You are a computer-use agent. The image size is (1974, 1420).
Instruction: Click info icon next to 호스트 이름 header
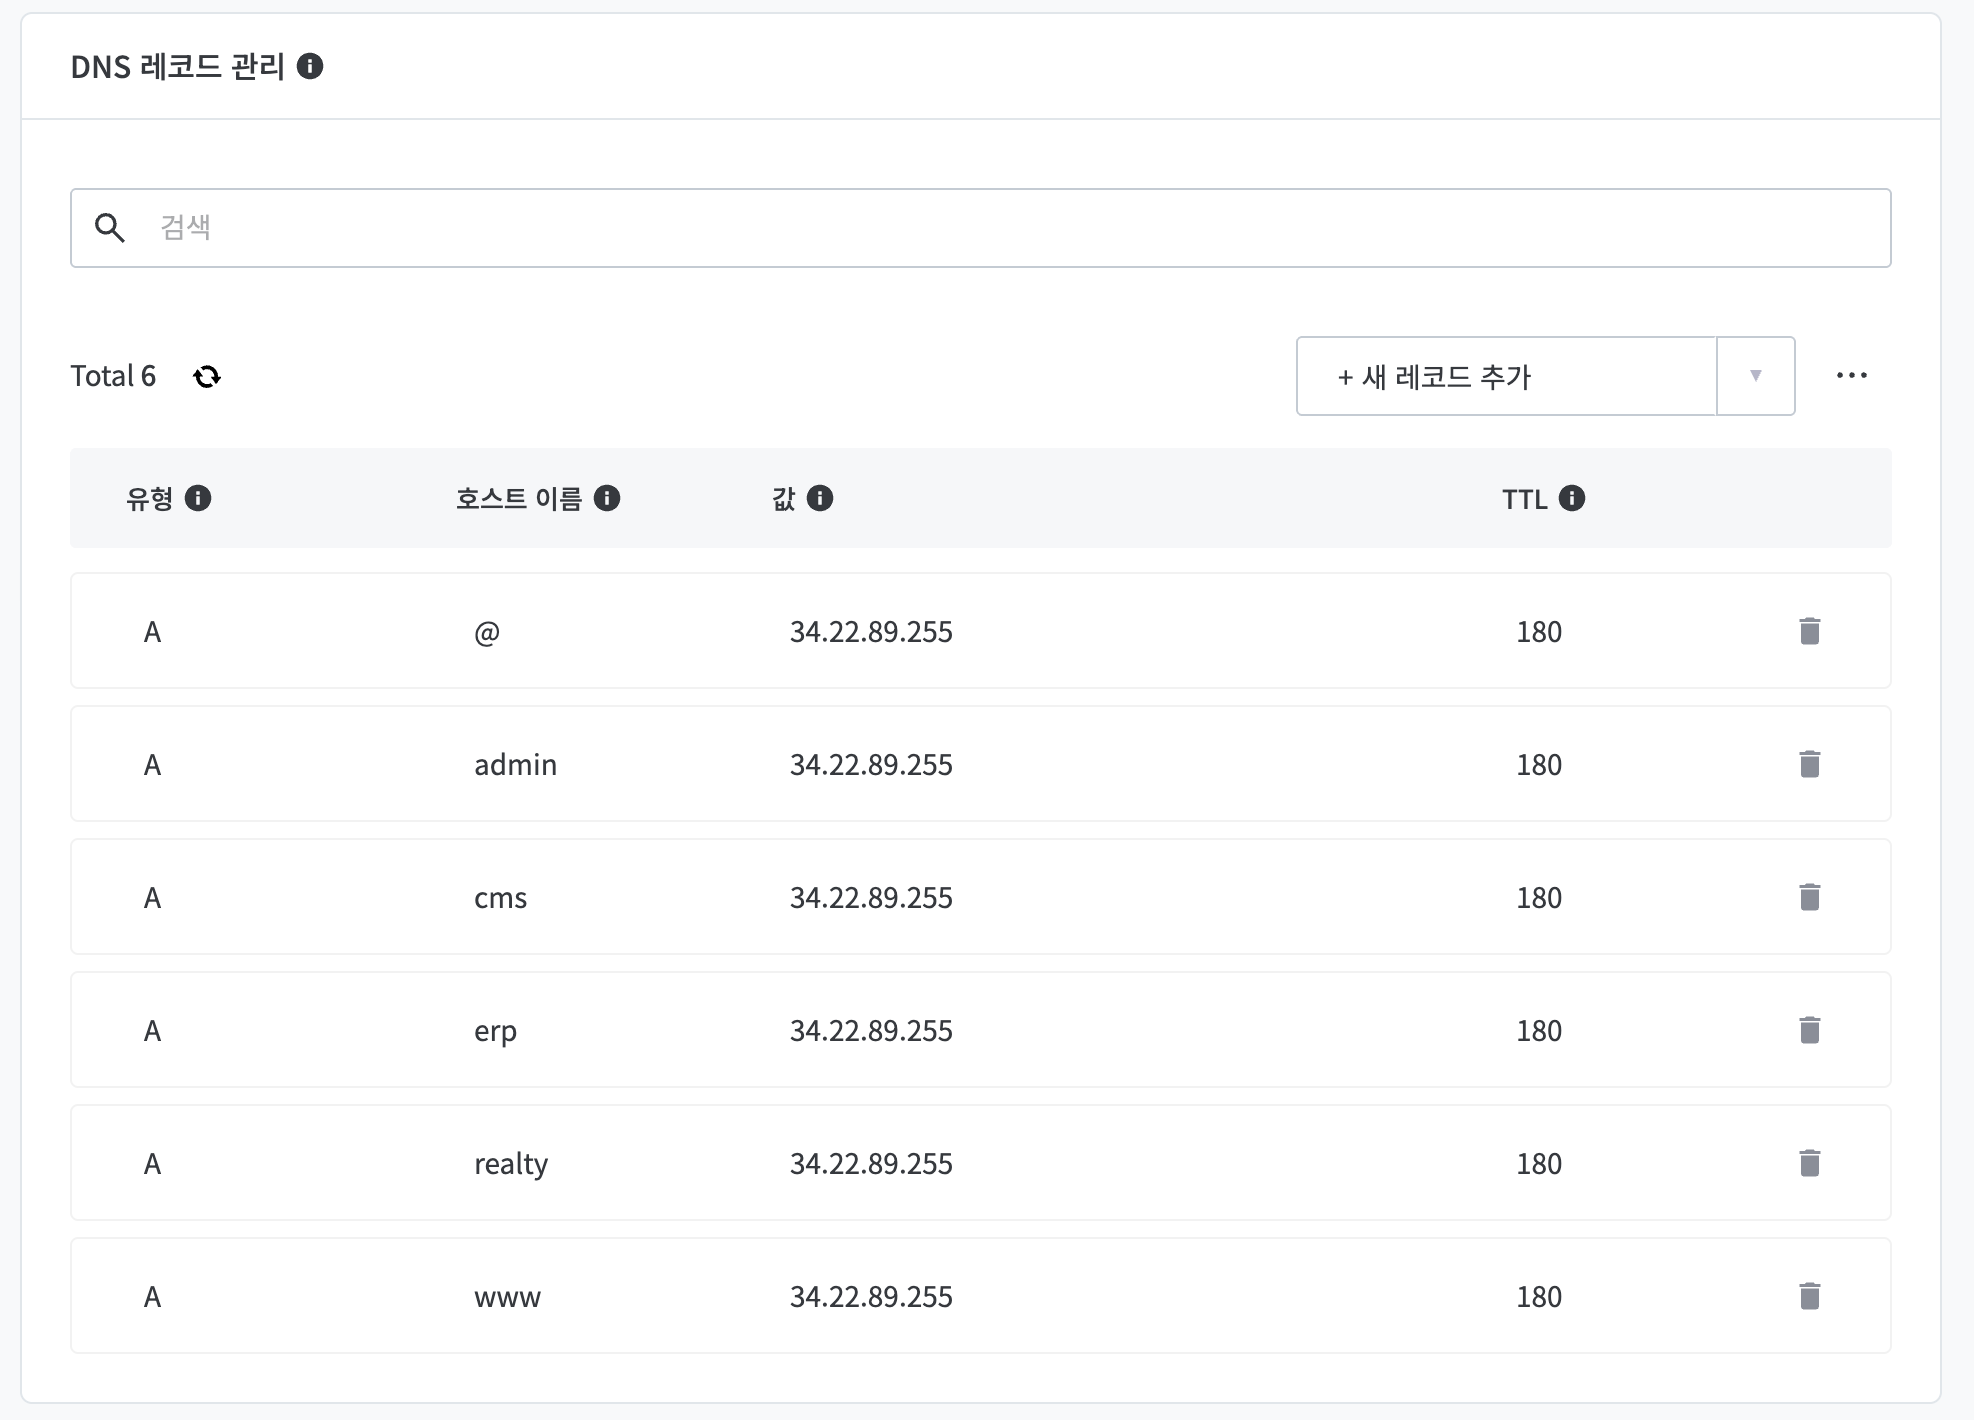(607, 498)
